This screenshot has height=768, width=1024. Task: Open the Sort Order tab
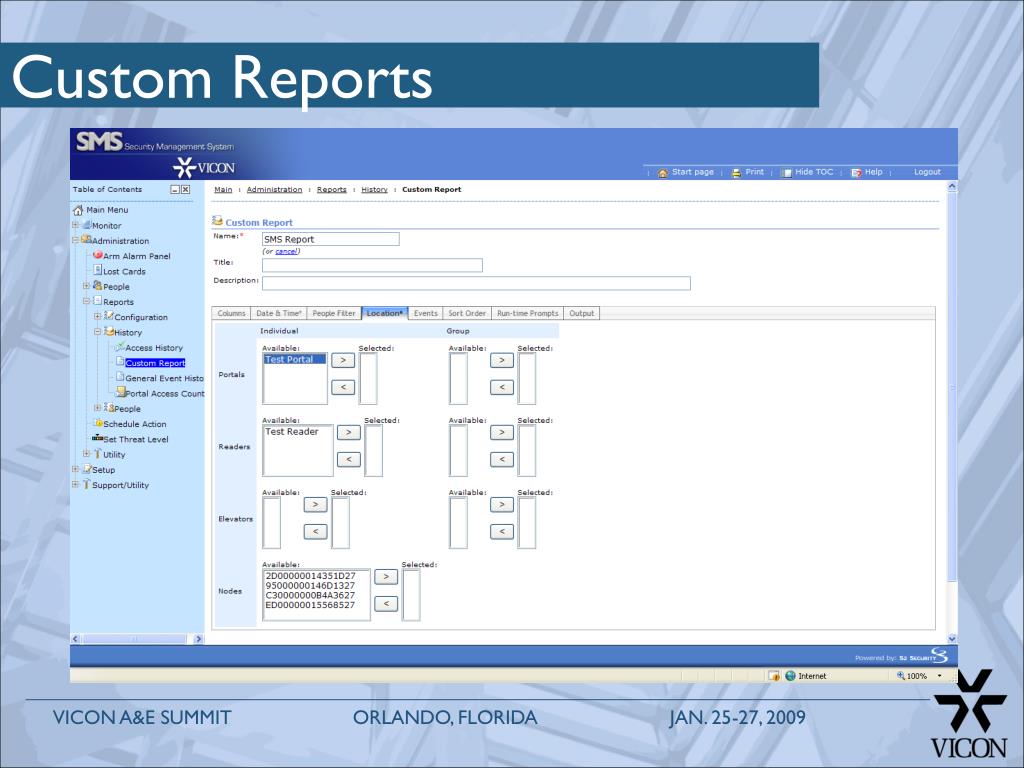click(467, 313)
